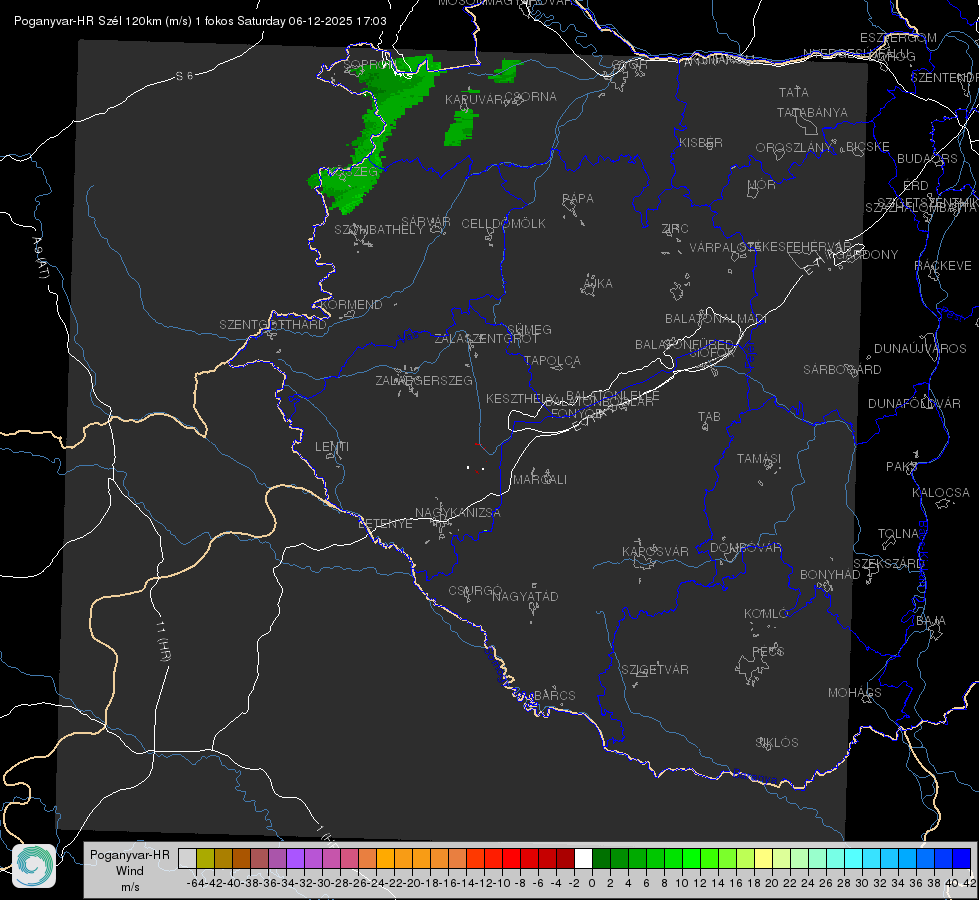
Task: Click the 'm/s' legend unit label
Action: click(130, 887)
